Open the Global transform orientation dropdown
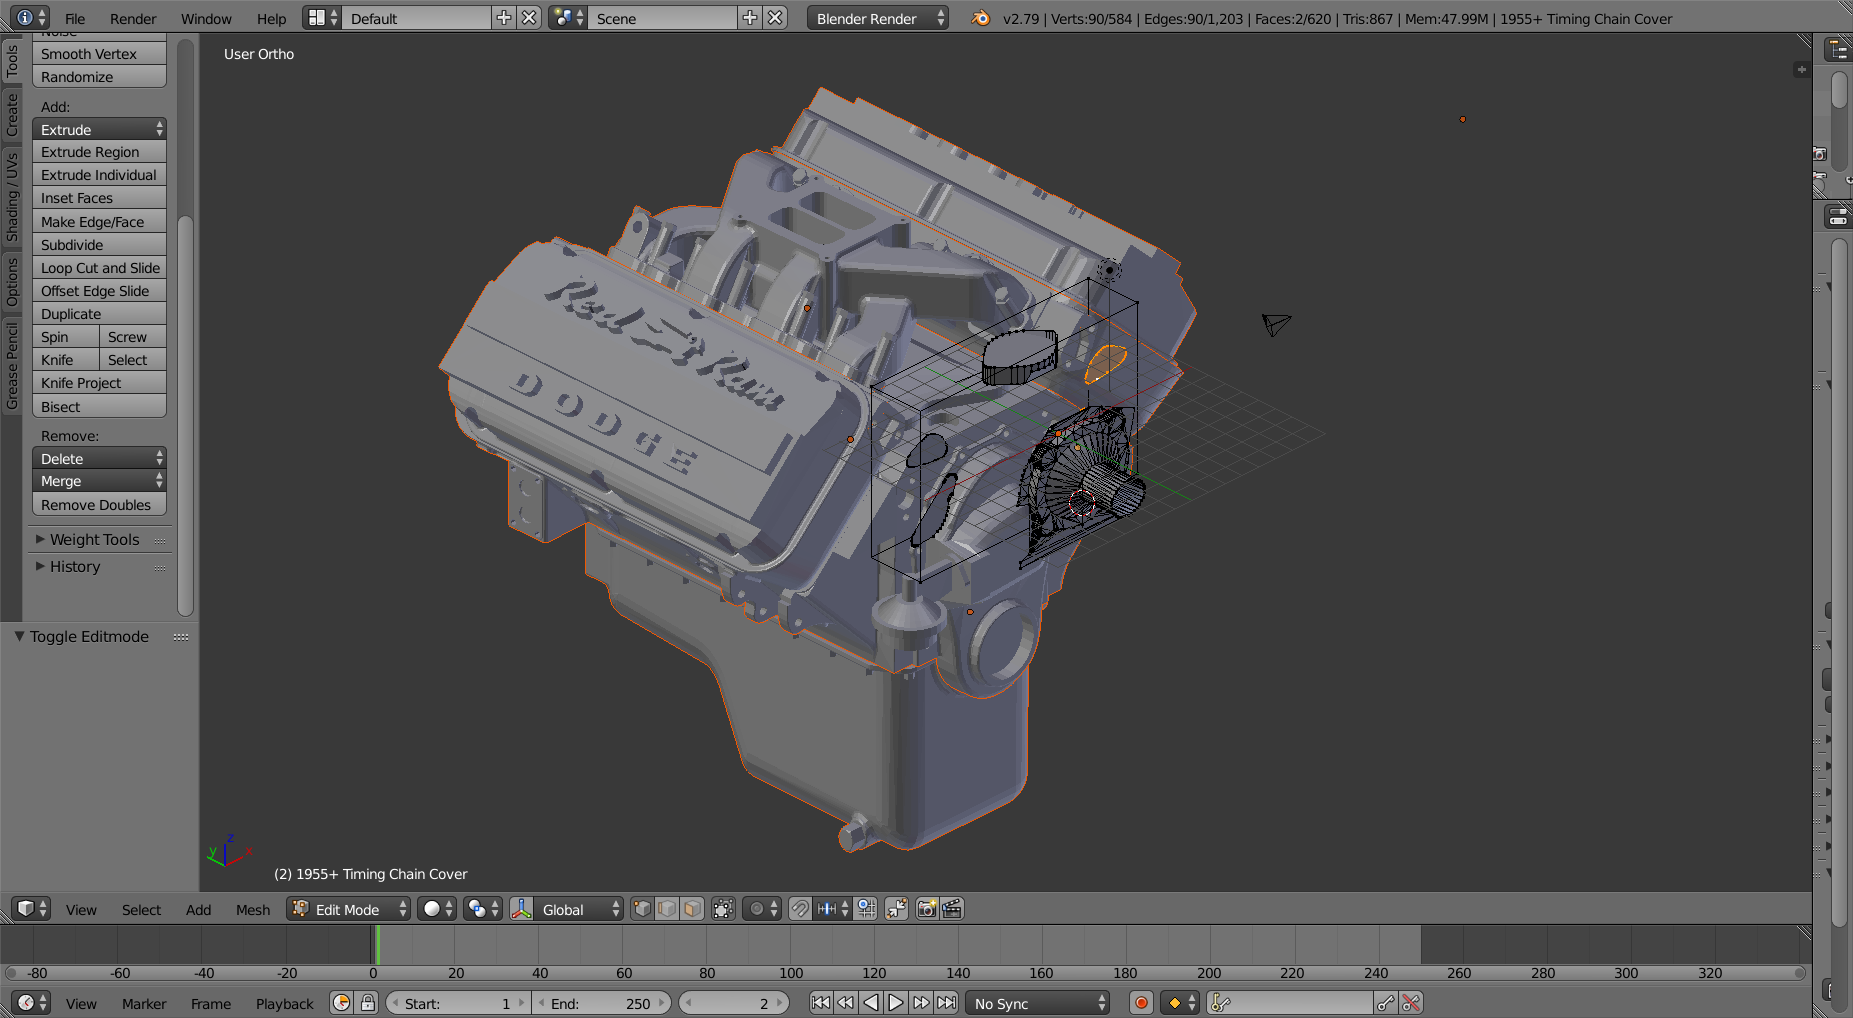Image resolution: width=1853 pixels, height=1018 pixels. click(x=579, y=909)
